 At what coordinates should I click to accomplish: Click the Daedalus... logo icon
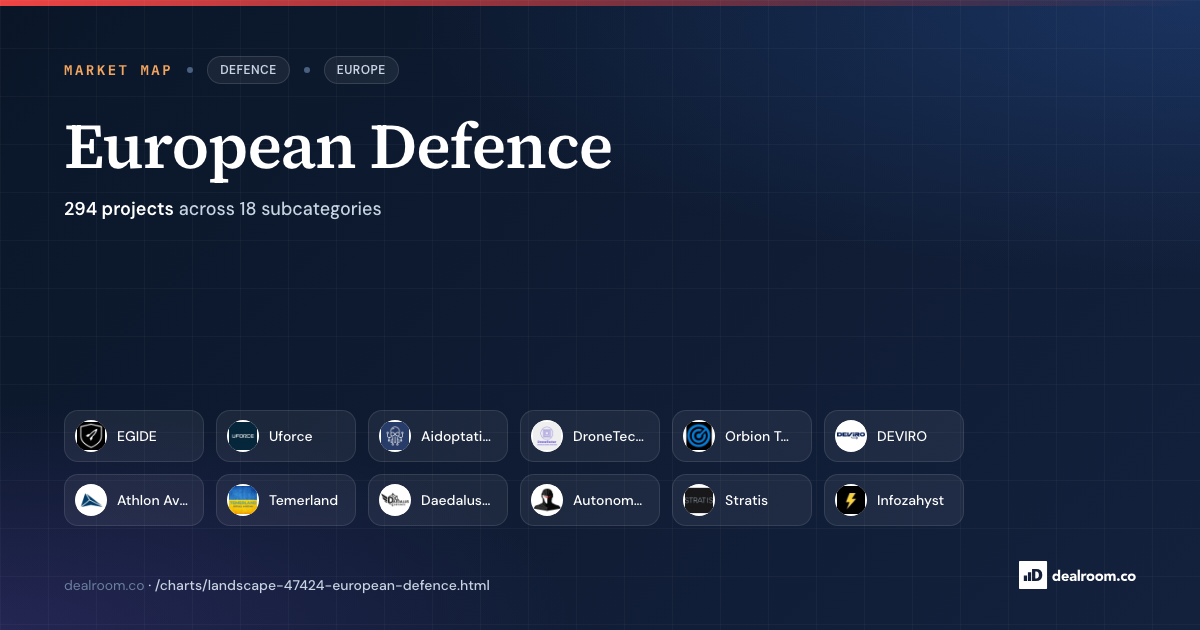click(x=395, y=500)
